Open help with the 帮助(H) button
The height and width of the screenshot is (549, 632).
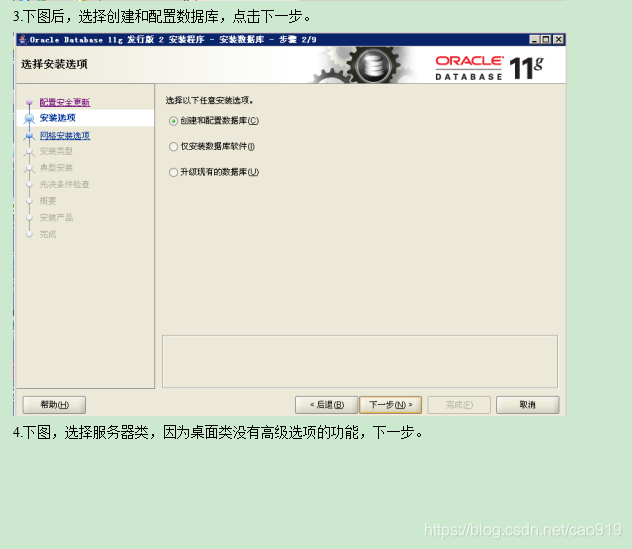(x=54, y=405)
